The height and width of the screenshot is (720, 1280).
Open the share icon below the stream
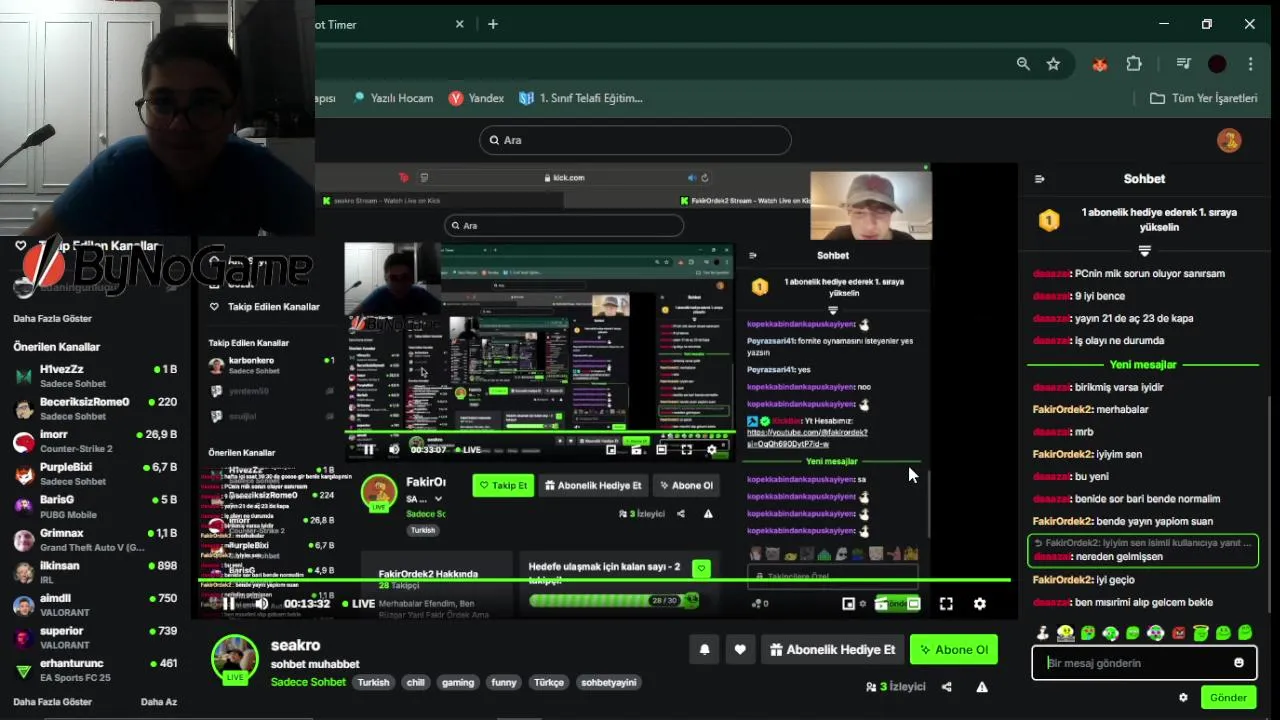point(947,687)
